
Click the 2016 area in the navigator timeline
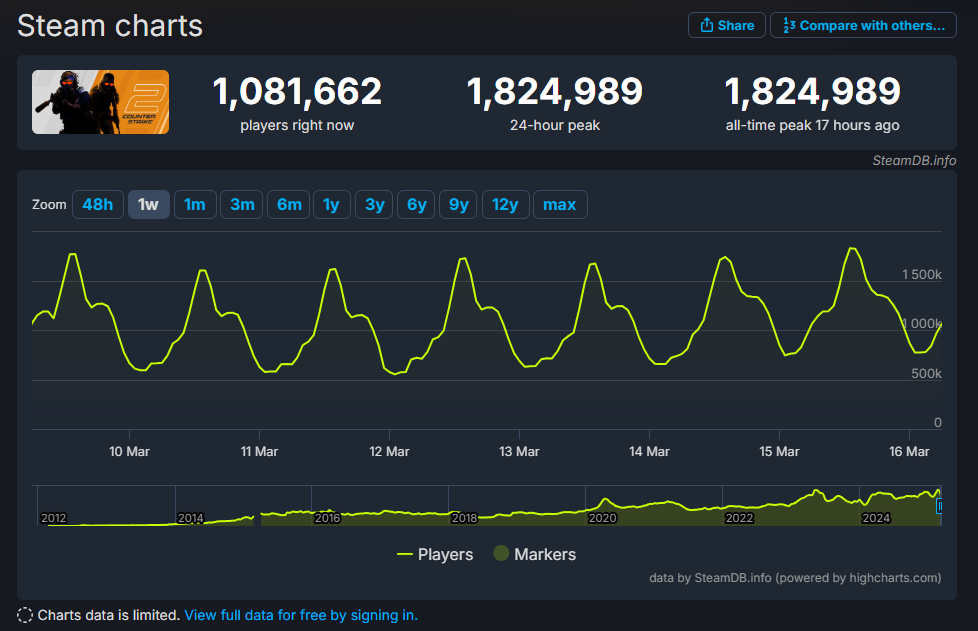(x=327, y=518)
